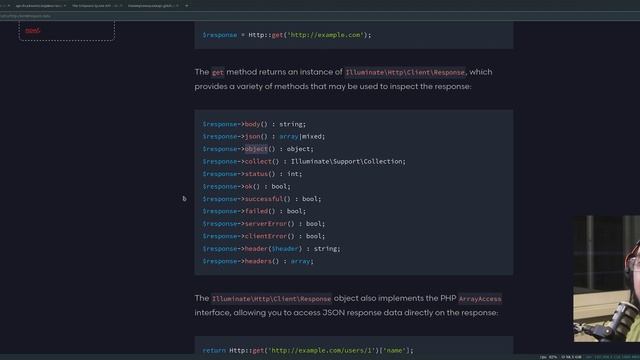Click the $response->headers() line

(258, 261)
